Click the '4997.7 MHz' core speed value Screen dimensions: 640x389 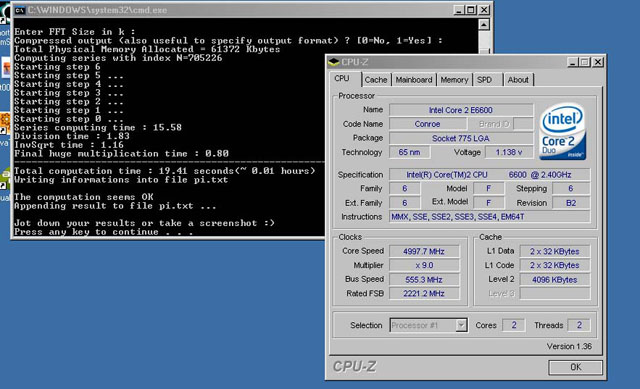coord(424,251)
